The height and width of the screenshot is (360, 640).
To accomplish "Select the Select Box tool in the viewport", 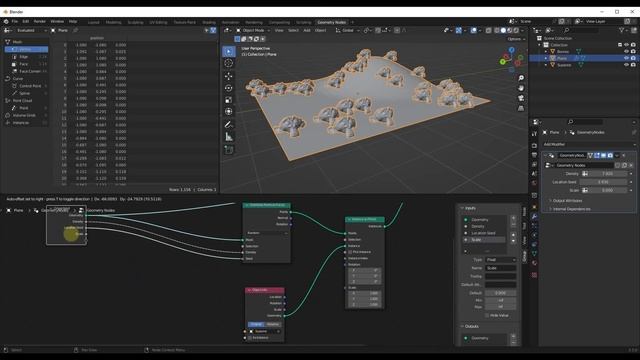I will tap(229, 51).
